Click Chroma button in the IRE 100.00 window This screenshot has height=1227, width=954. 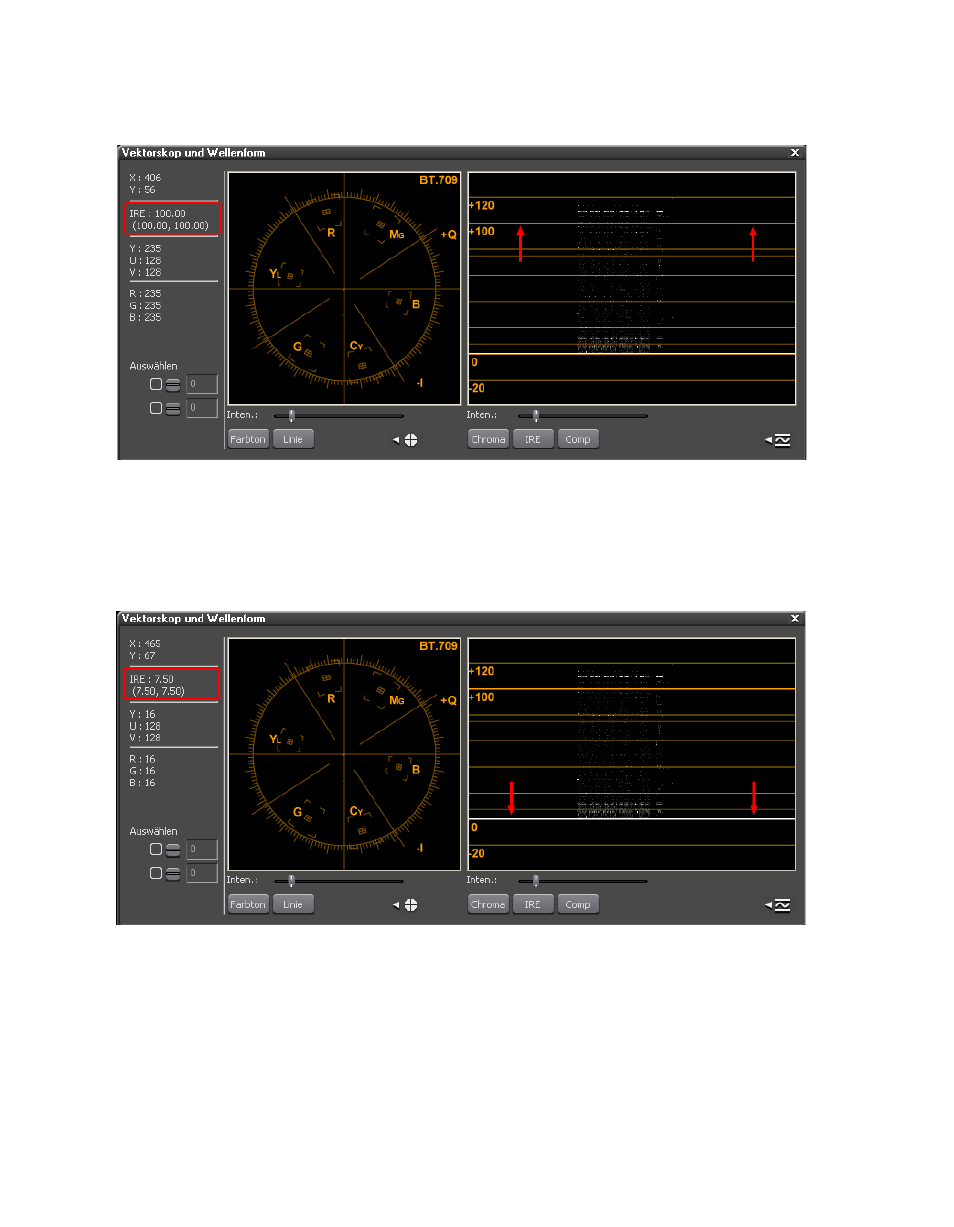tap(488, 439)
